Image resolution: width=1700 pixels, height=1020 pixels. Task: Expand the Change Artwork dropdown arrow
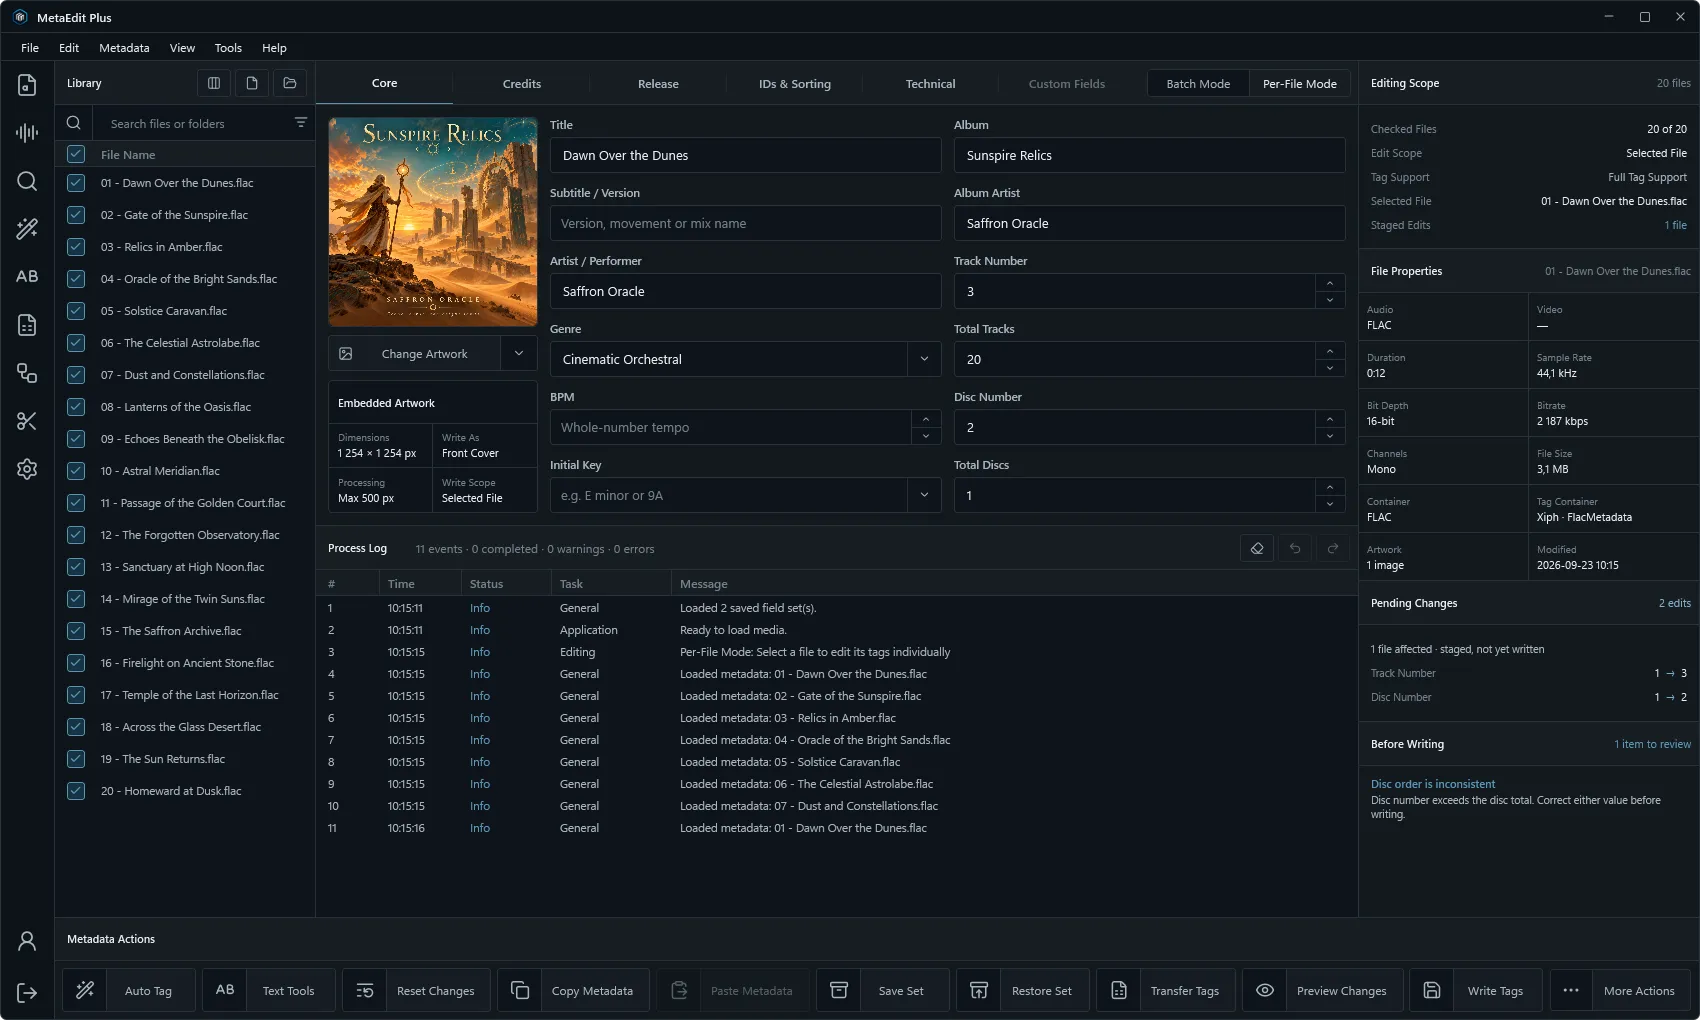519,353
